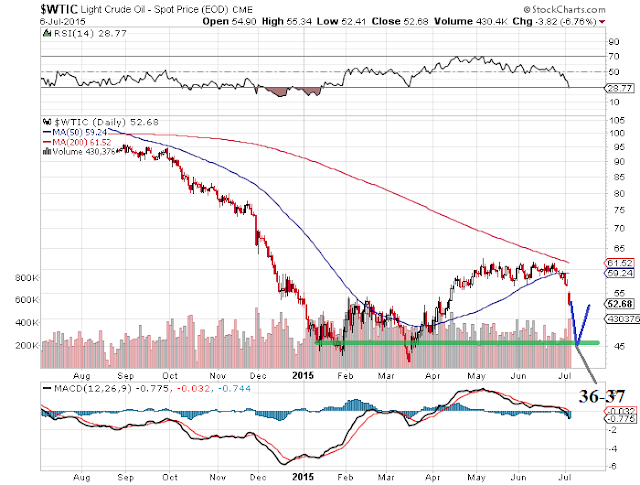Click the MACD(12,26,9) indicator label
Viewport: 640px width, 485px height.
coord(93,389)
